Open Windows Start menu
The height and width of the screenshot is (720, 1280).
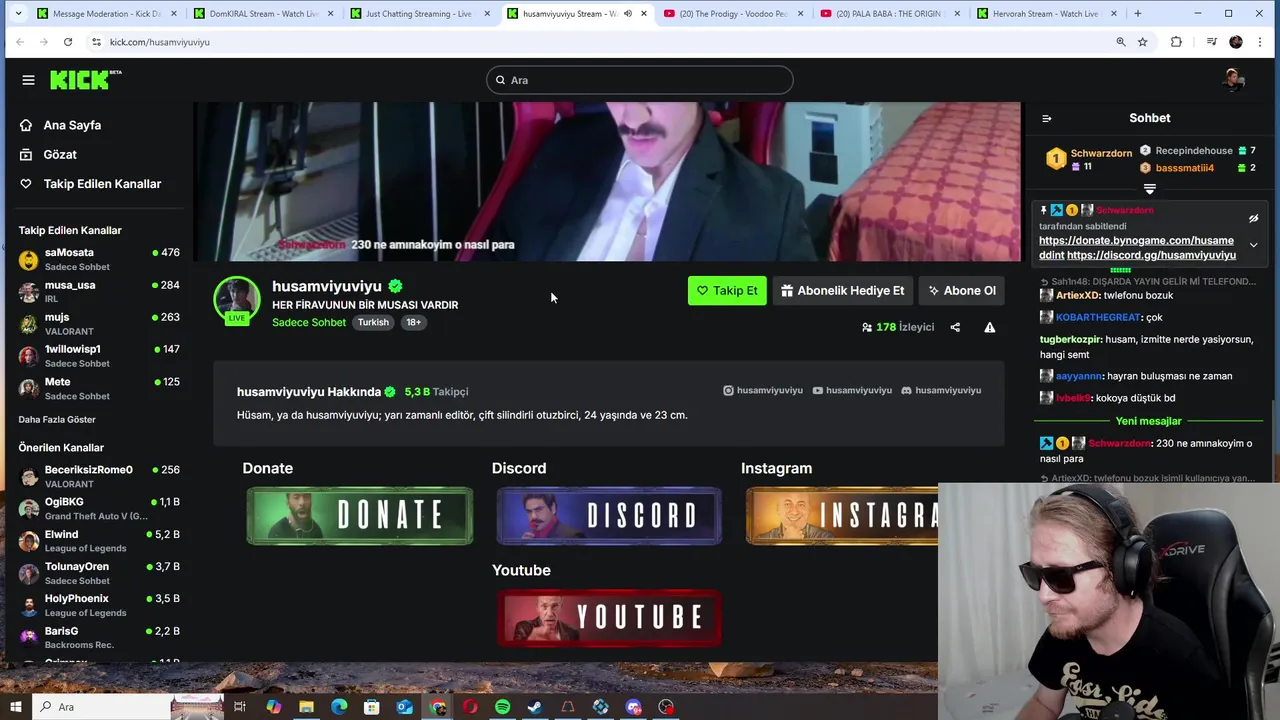pyautogui.click(x=15, y=707)
